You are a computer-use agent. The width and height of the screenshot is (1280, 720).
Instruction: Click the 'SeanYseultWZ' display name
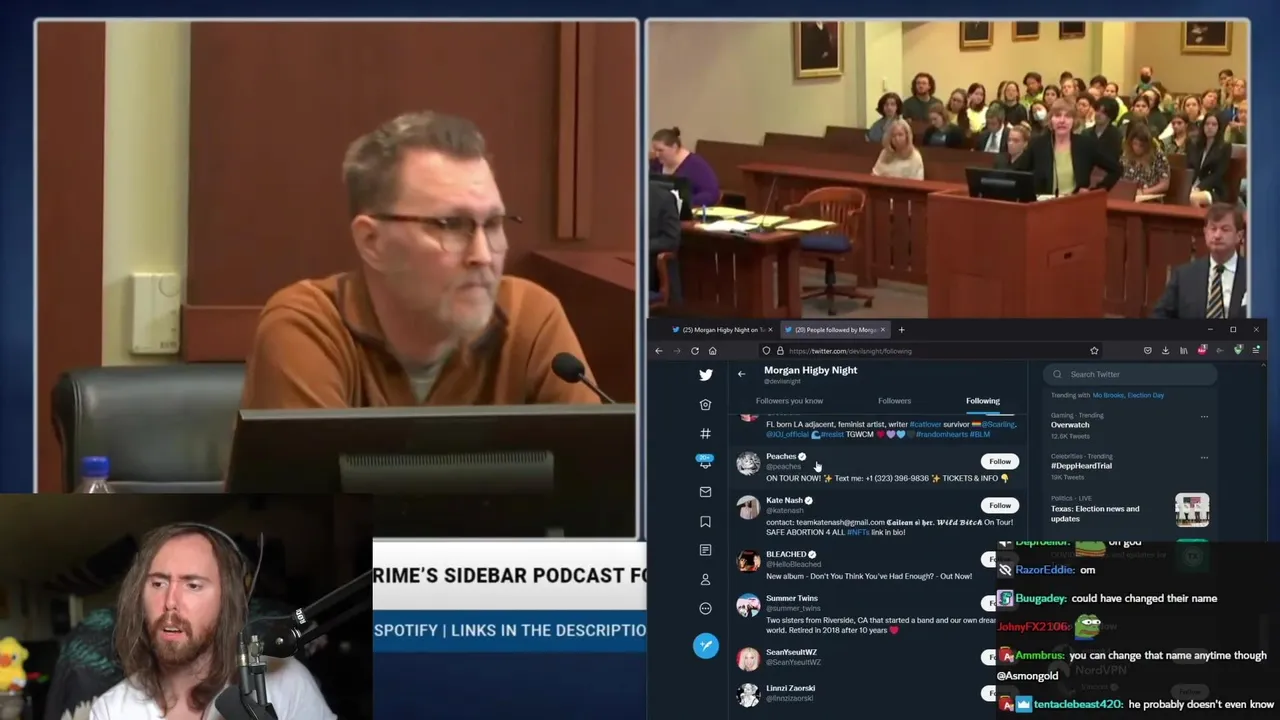coord(792,652)
